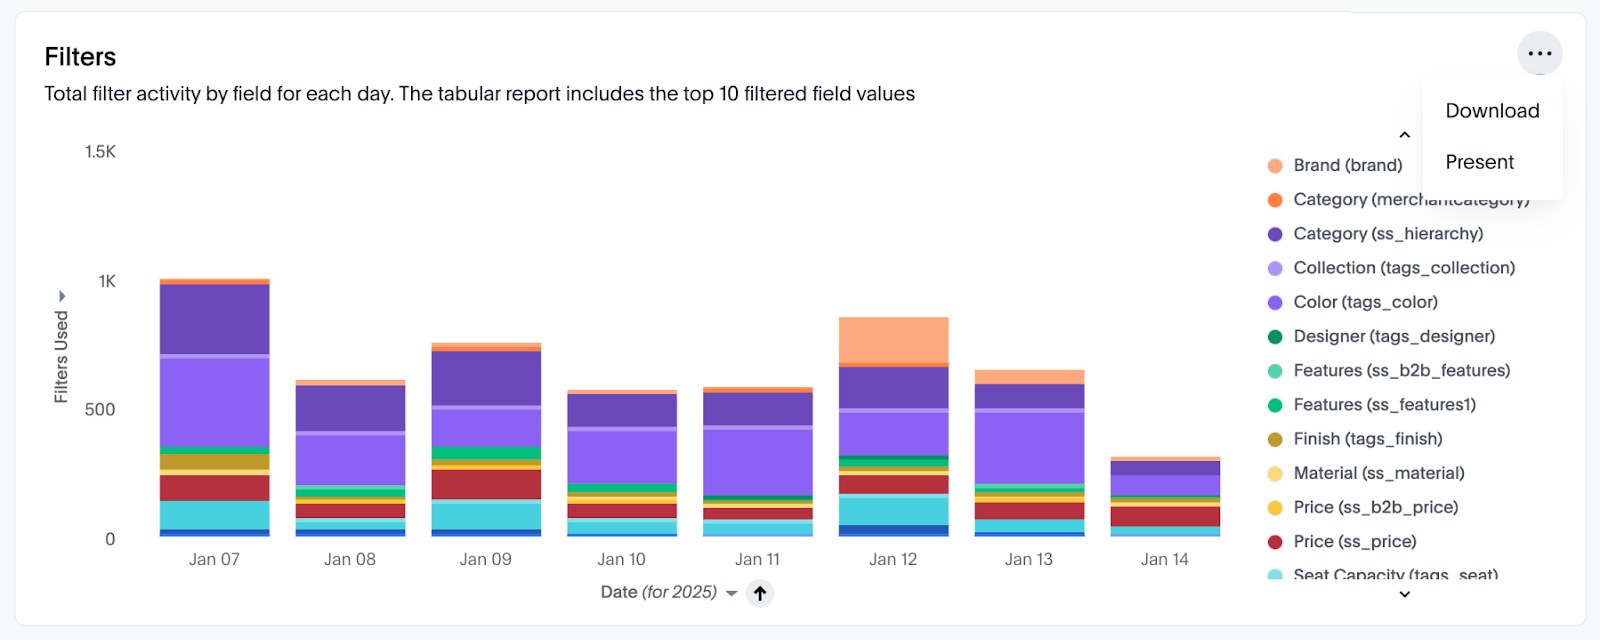Viewport: 1600px width, 640px height.
Task: Click legend scroll-up chevron
Action: [1404, 135]
